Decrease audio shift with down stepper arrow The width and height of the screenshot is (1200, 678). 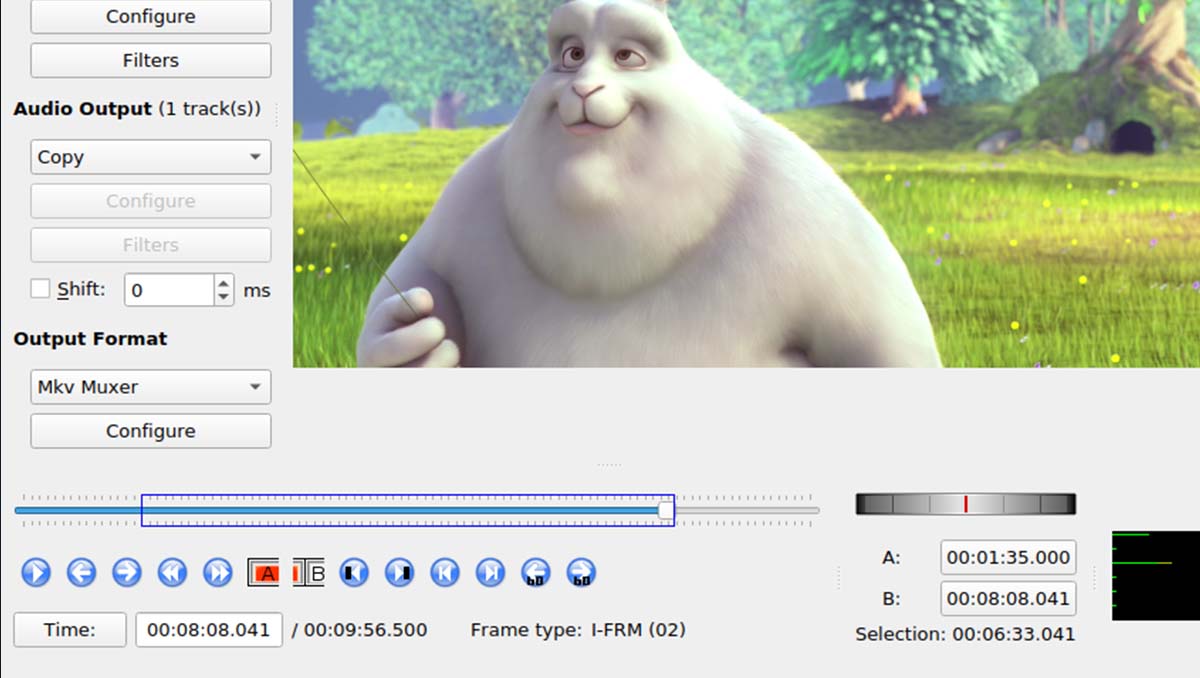point(224,298)
